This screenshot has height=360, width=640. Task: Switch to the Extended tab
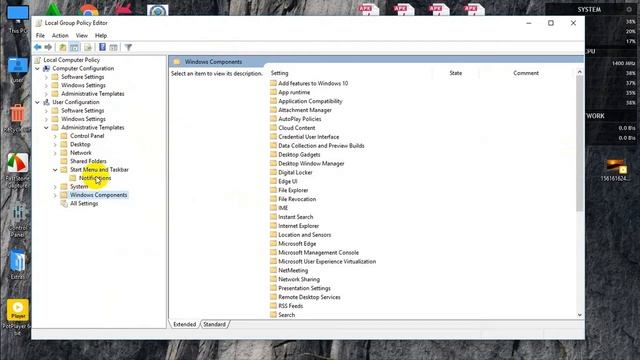tap(184, 324)
